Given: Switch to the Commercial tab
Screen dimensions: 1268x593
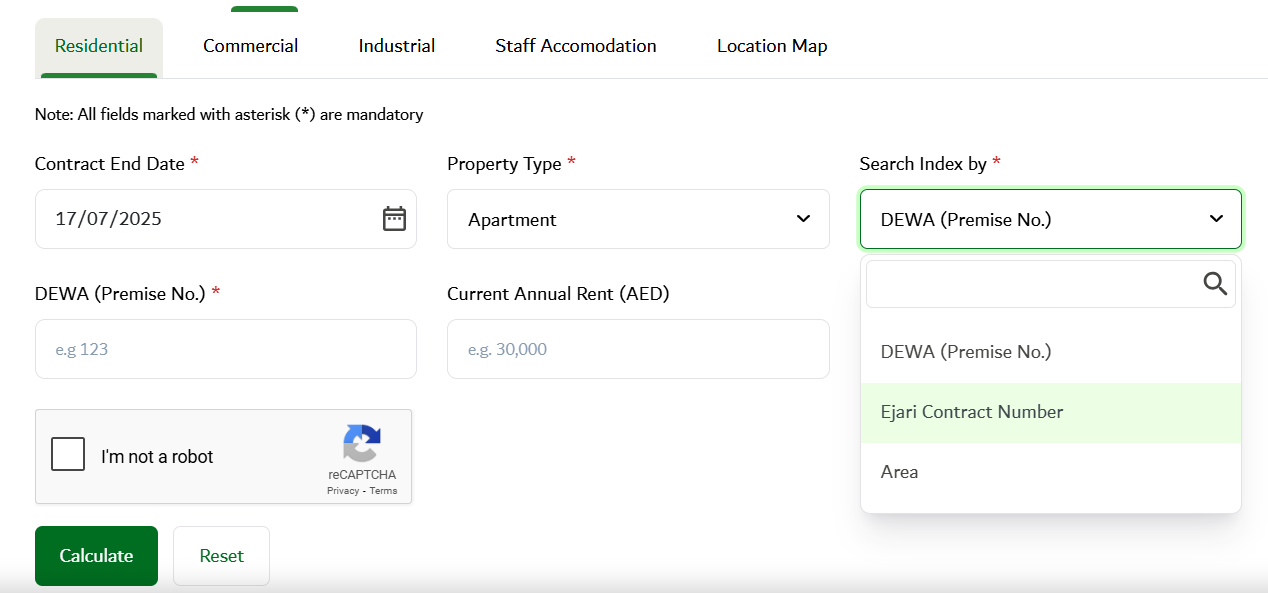Looking at the screenshot, I should pos(251,46).
